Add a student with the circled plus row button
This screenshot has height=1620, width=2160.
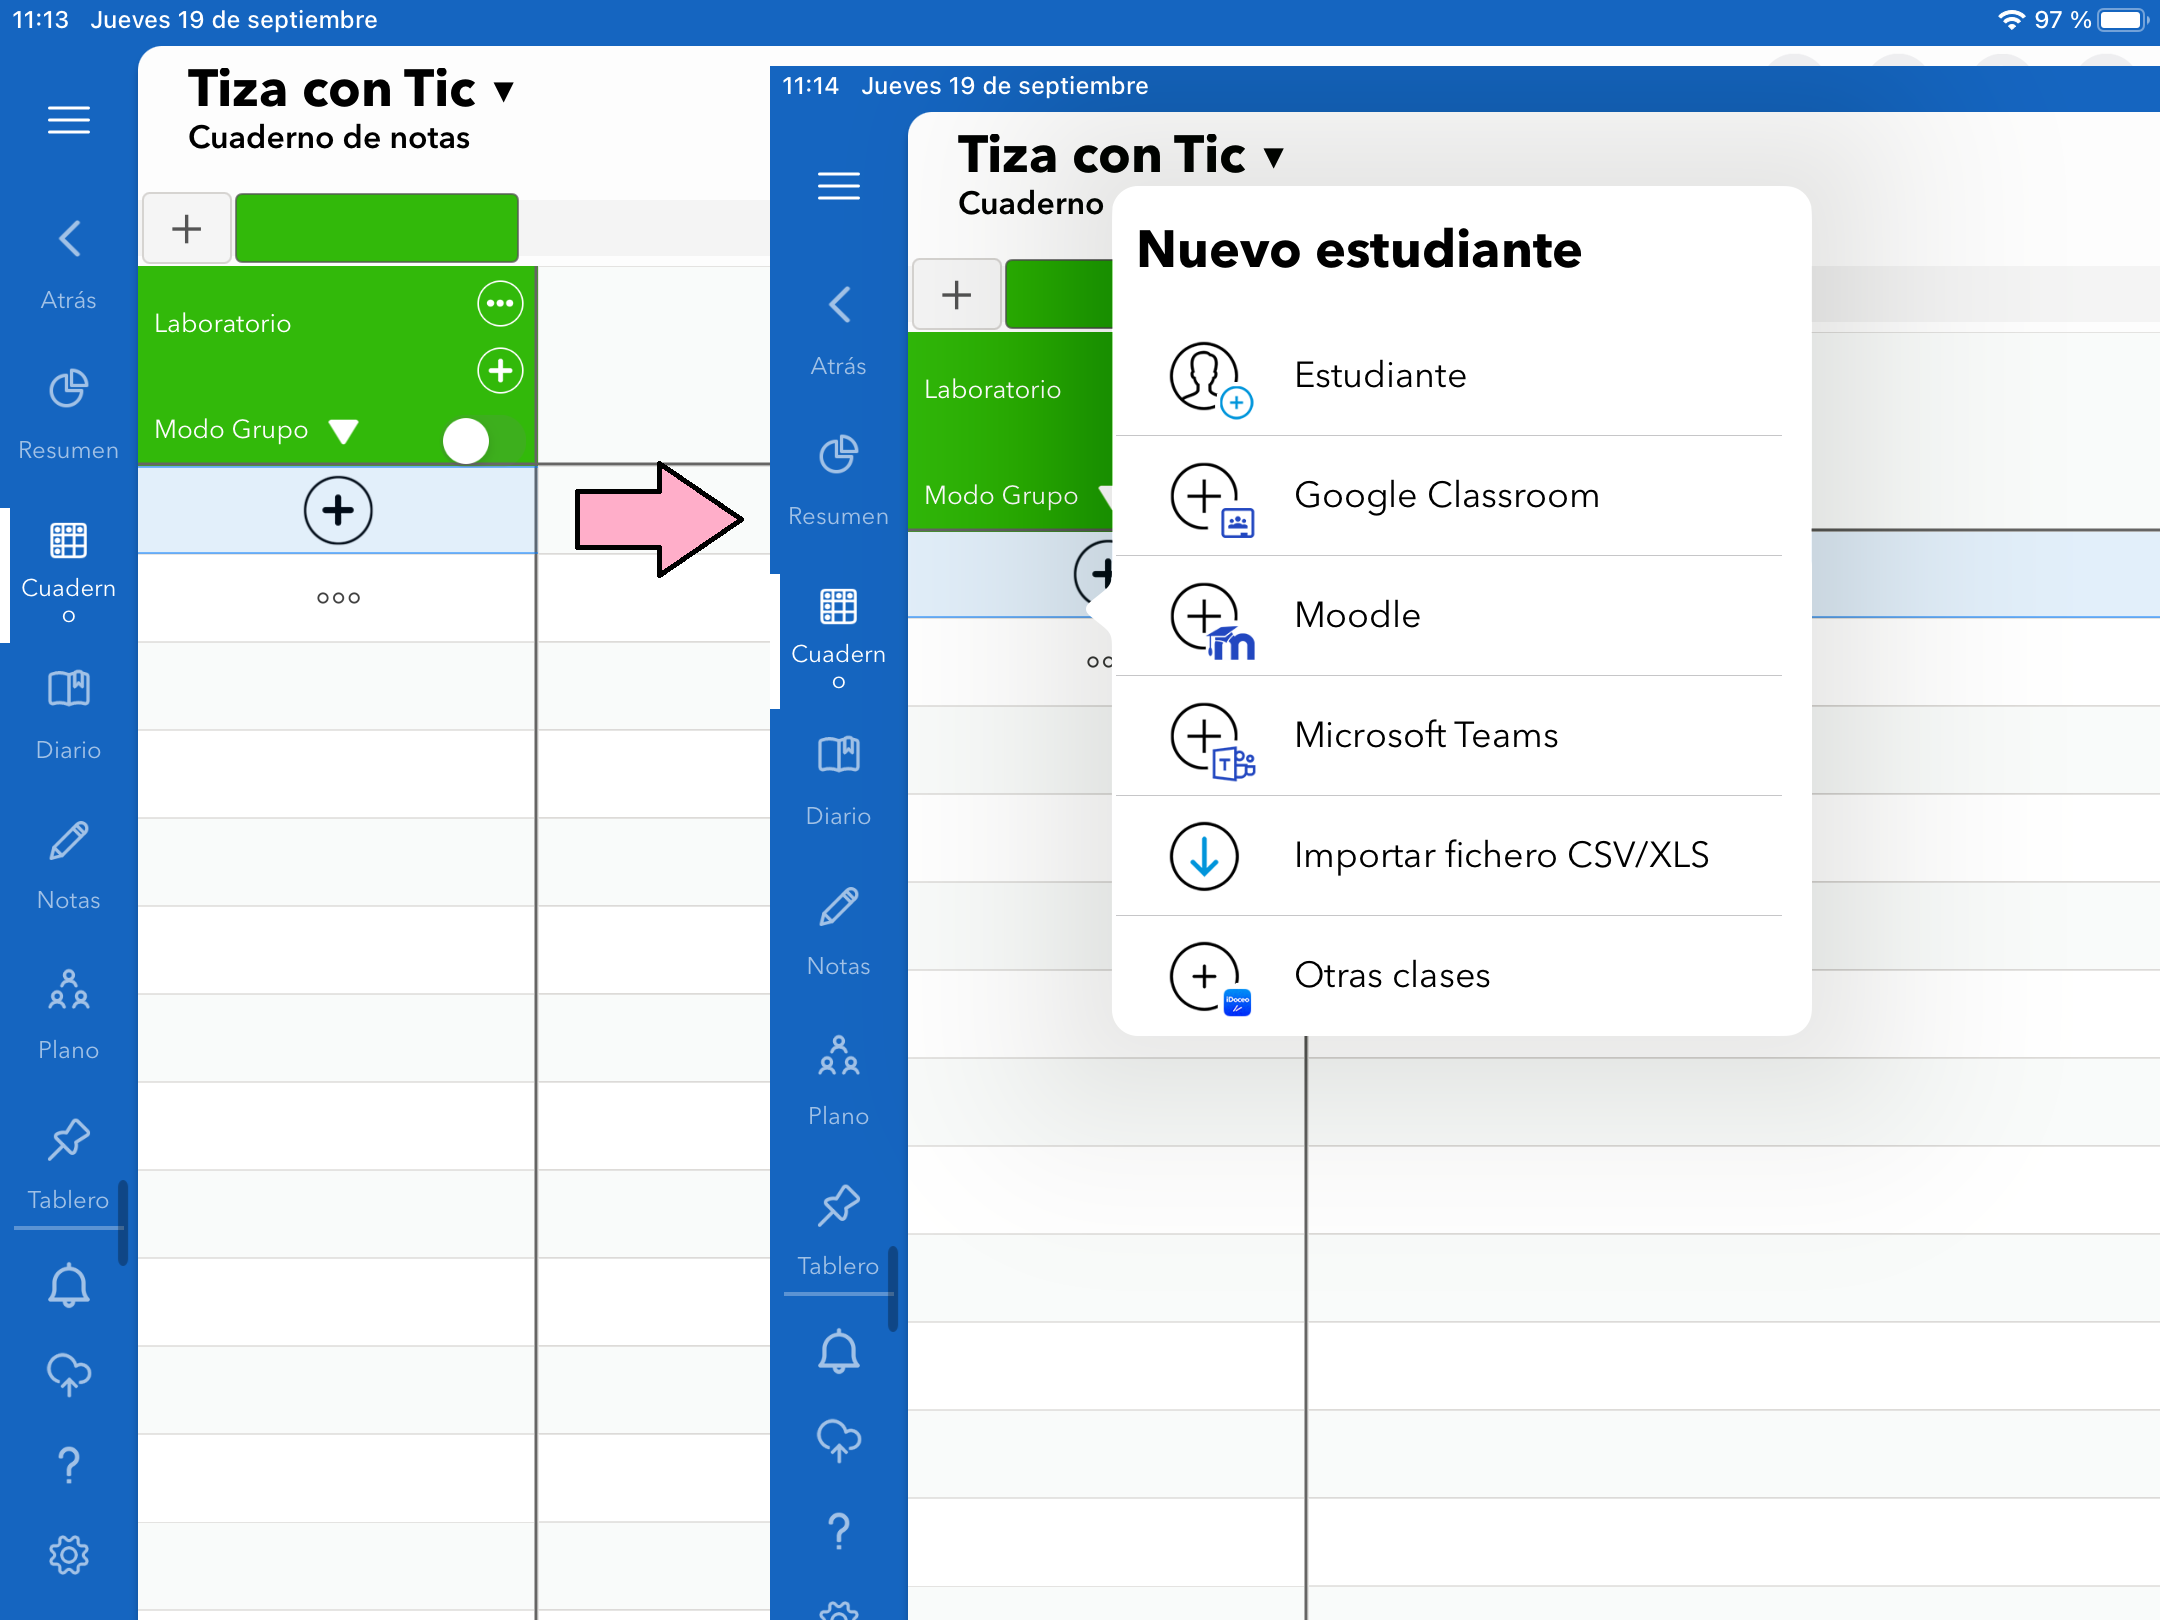click(338, 510)
